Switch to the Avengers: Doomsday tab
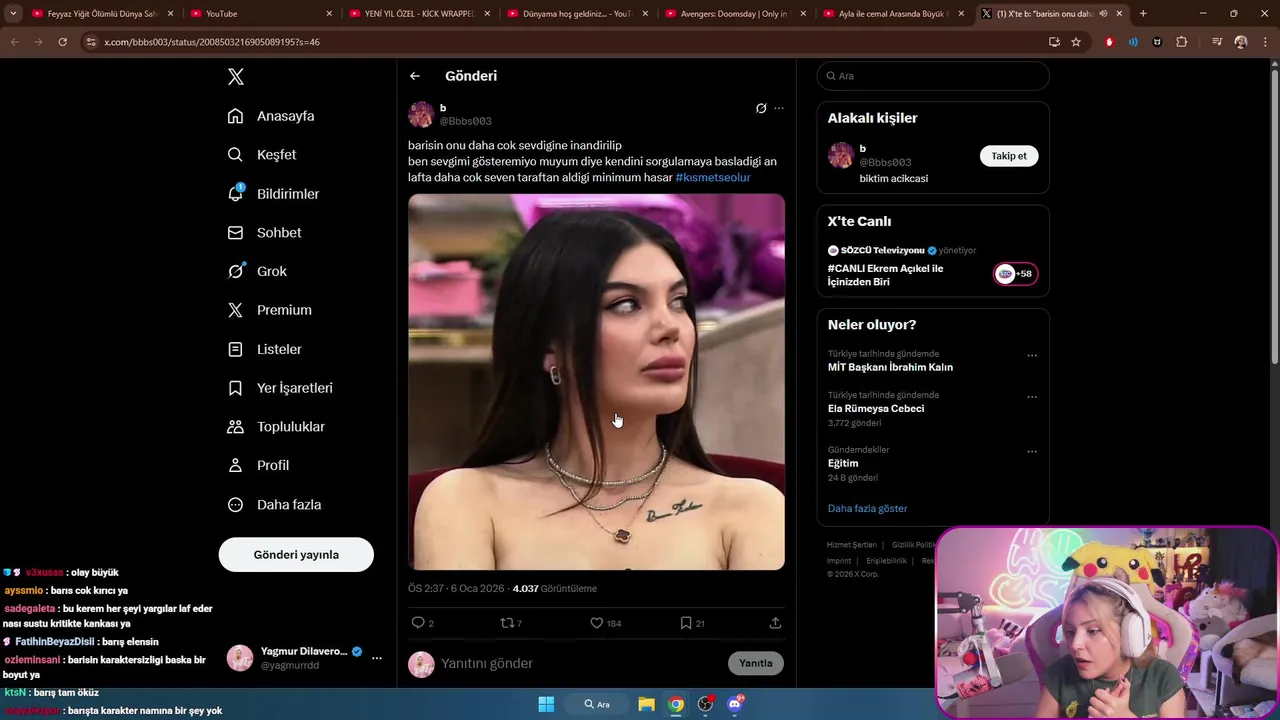The image size is (1280, 720). pyautogui.click(x=736, y=14)
